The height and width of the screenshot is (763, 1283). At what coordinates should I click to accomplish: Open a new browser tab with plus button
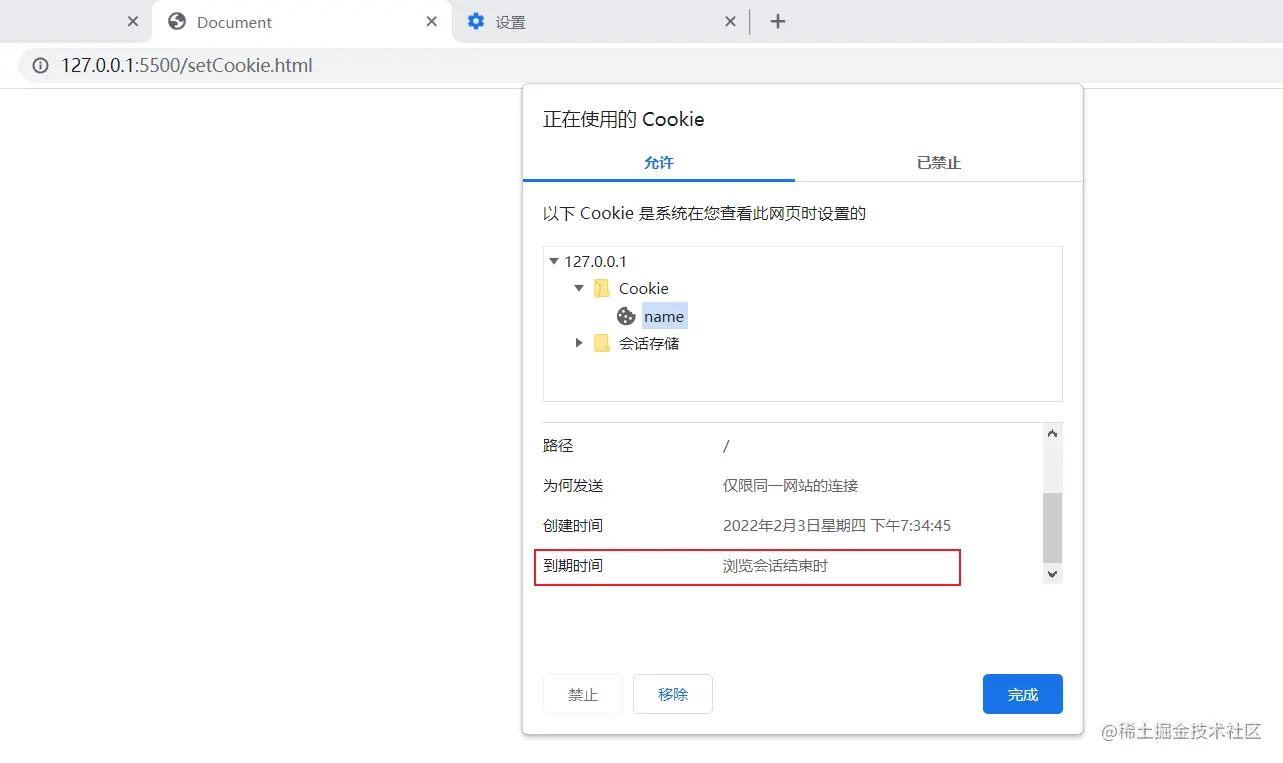(778, 21)
